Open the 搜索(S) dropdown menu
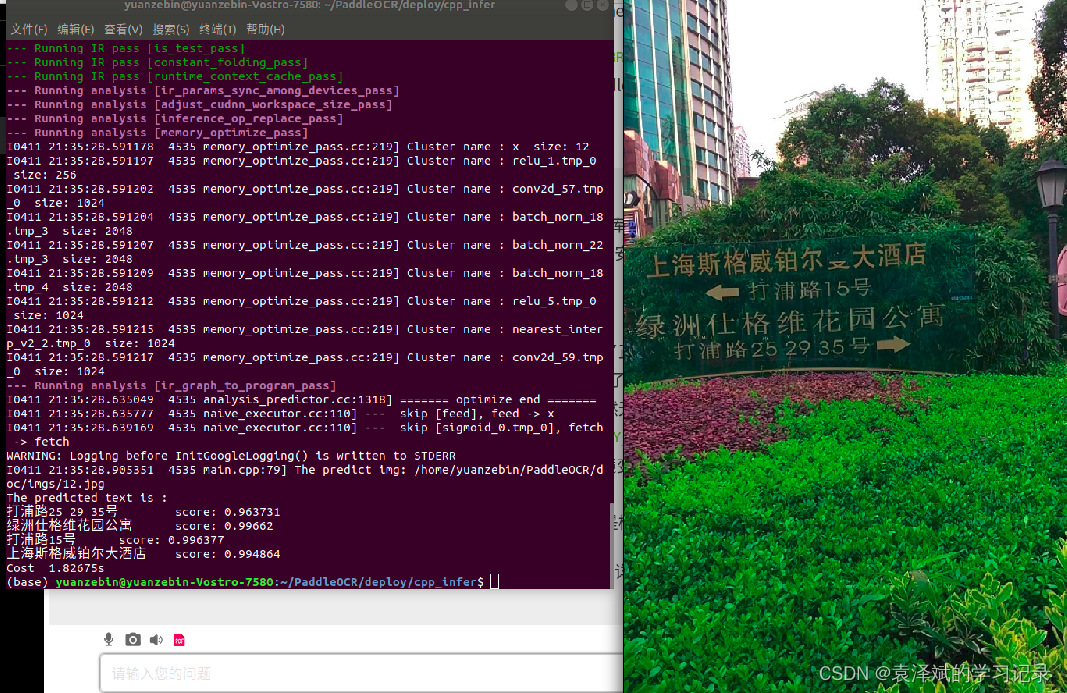Screen dimensions: 1067x693 point(169,29)
